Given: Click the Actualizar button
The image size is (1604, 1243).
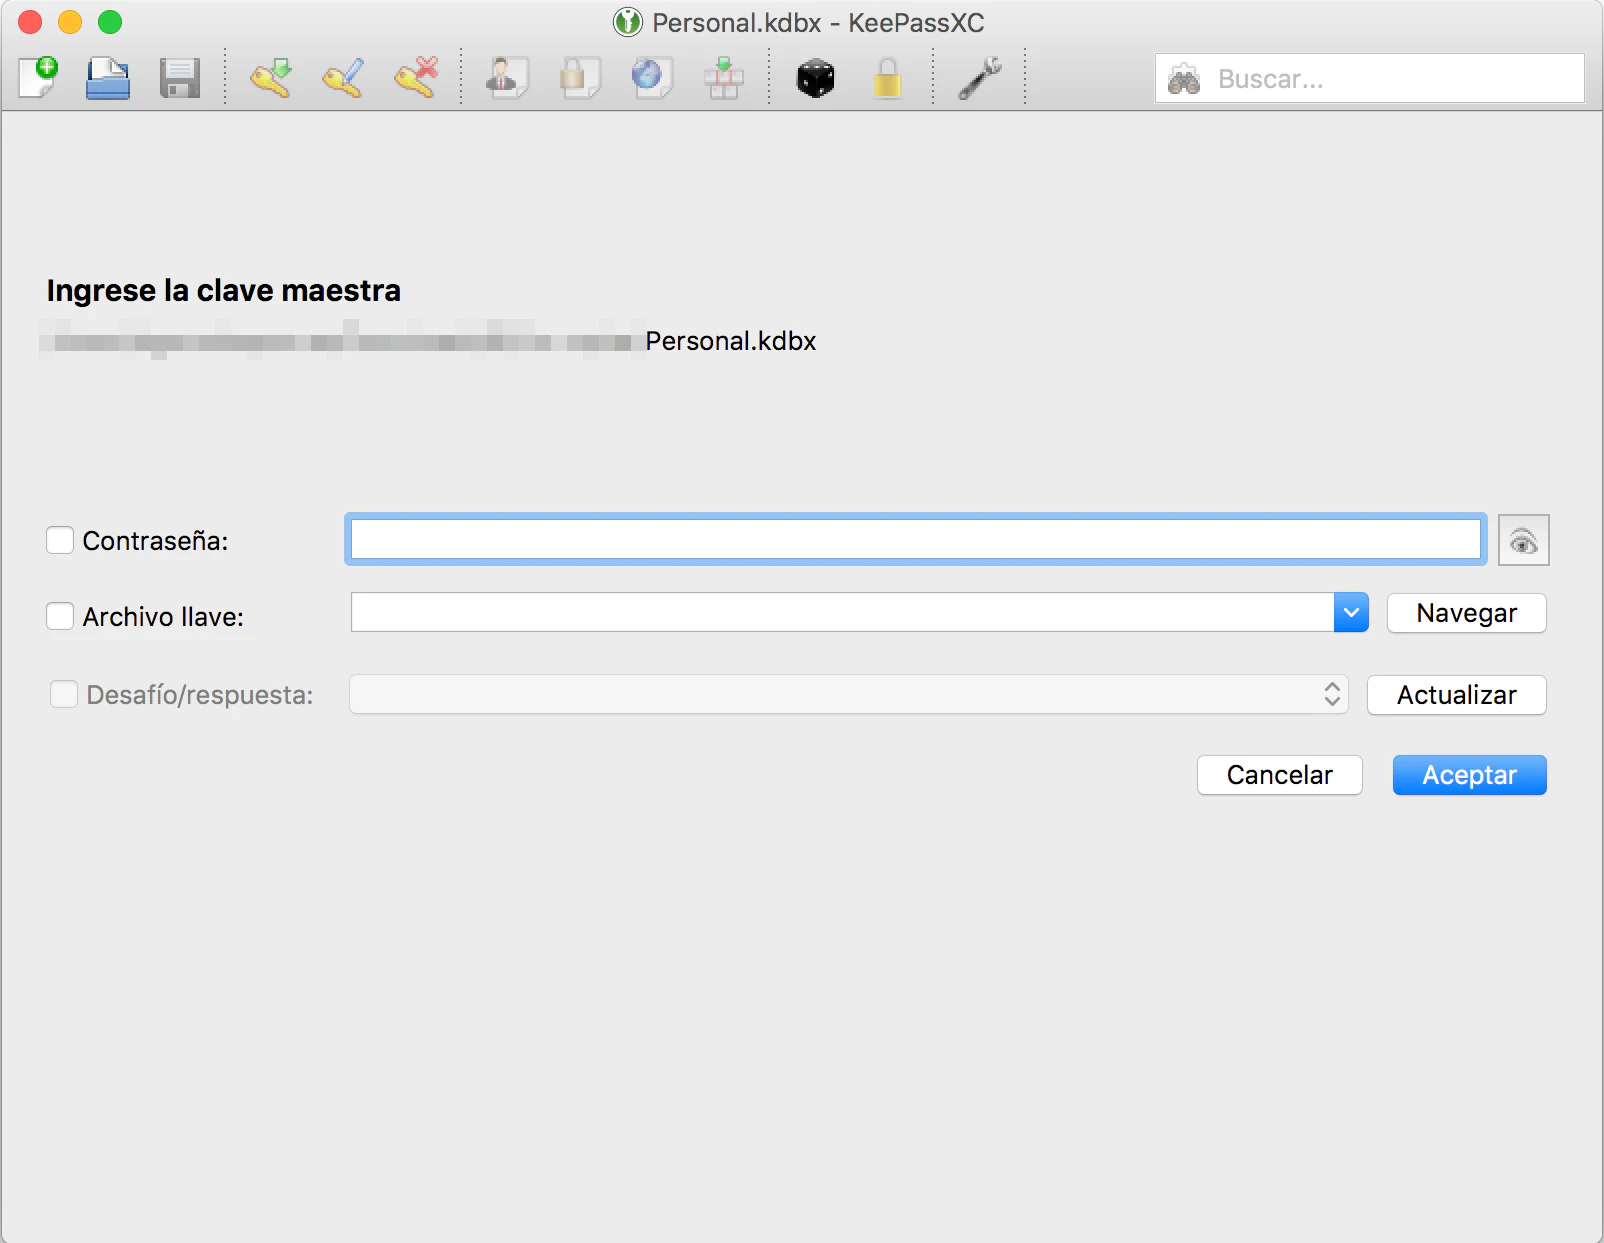Looking at the screenshot, I should pyautogui.click(x=1456, y=695).
